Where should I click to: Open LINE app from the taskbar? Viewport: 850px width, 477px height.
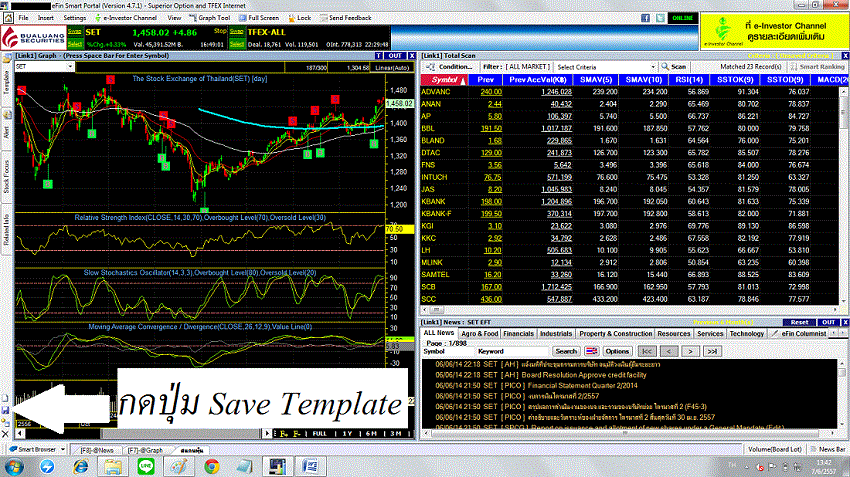(146, 466)
